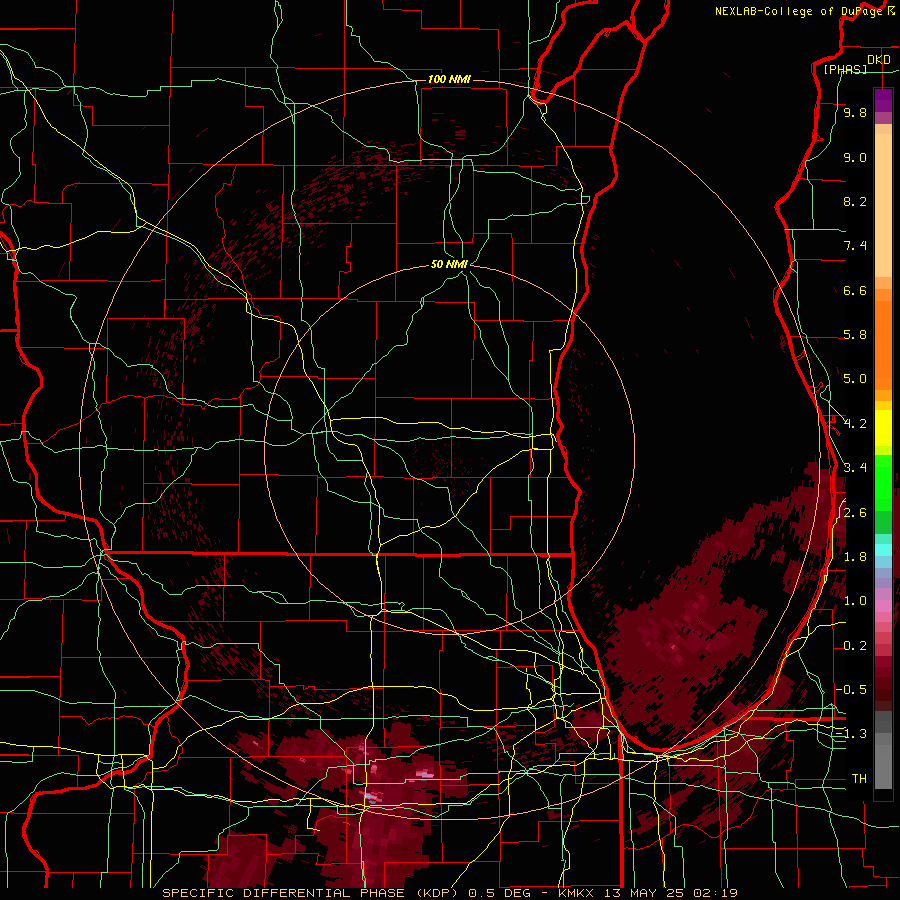Screen dimensions: 900x900
Task: Click the 1.8 value on the color scale
Action: 855,557
